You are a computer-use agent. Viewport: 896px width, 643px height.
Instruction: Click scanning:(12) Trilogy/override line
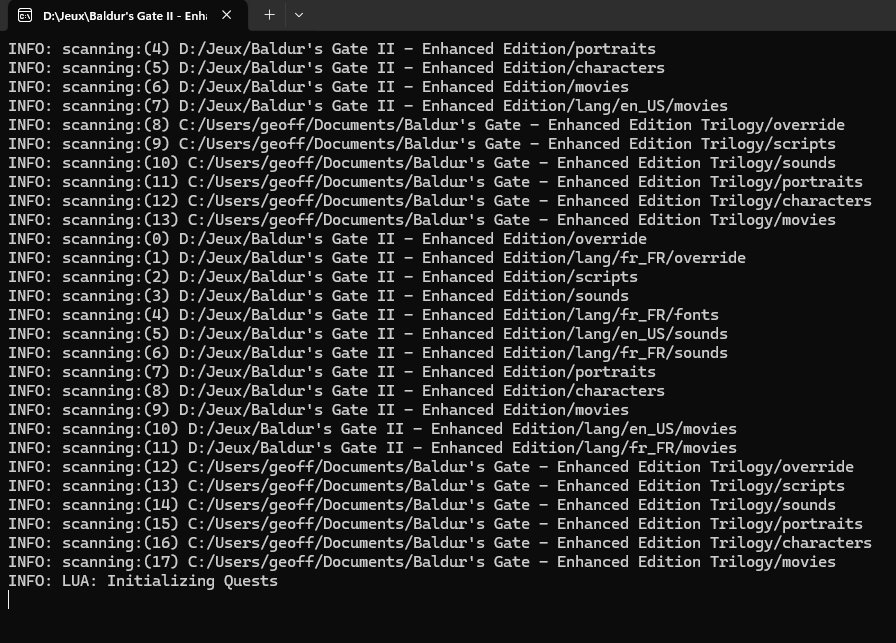431,467
